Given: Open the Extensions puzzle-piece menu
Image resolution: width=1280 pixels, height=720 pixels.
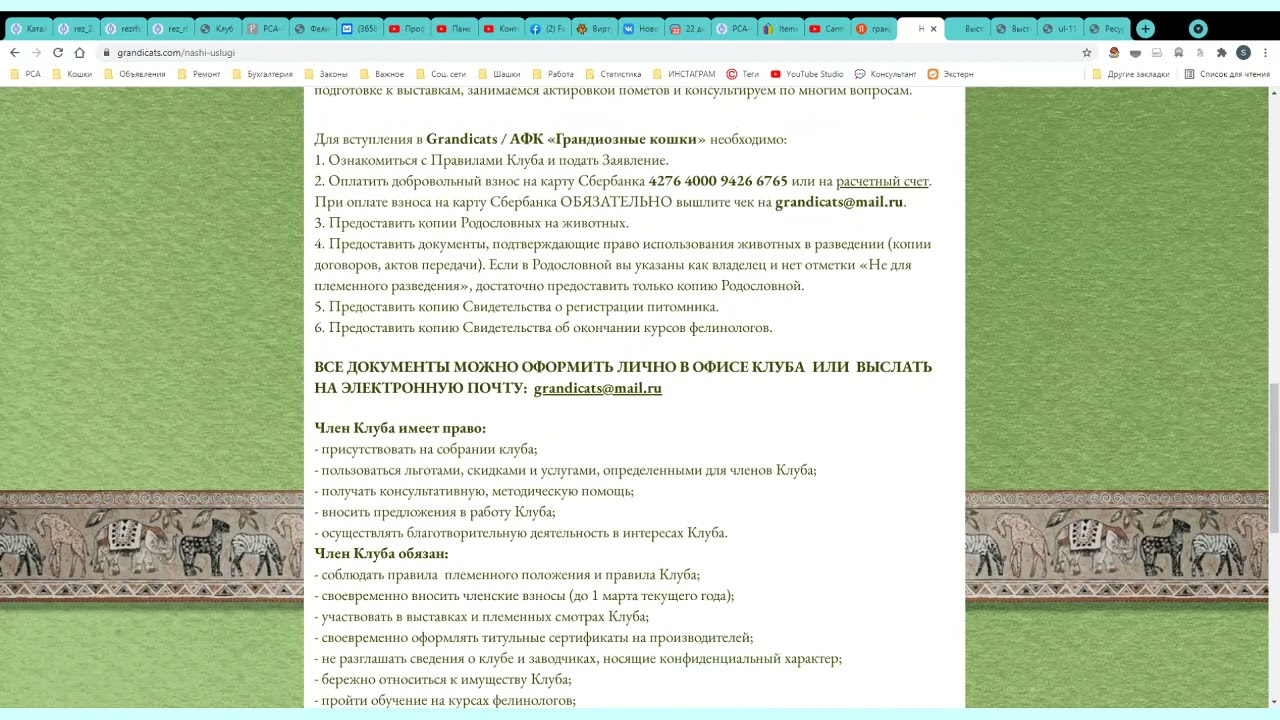Looking at the screenshot, I should pos(1221,52).
